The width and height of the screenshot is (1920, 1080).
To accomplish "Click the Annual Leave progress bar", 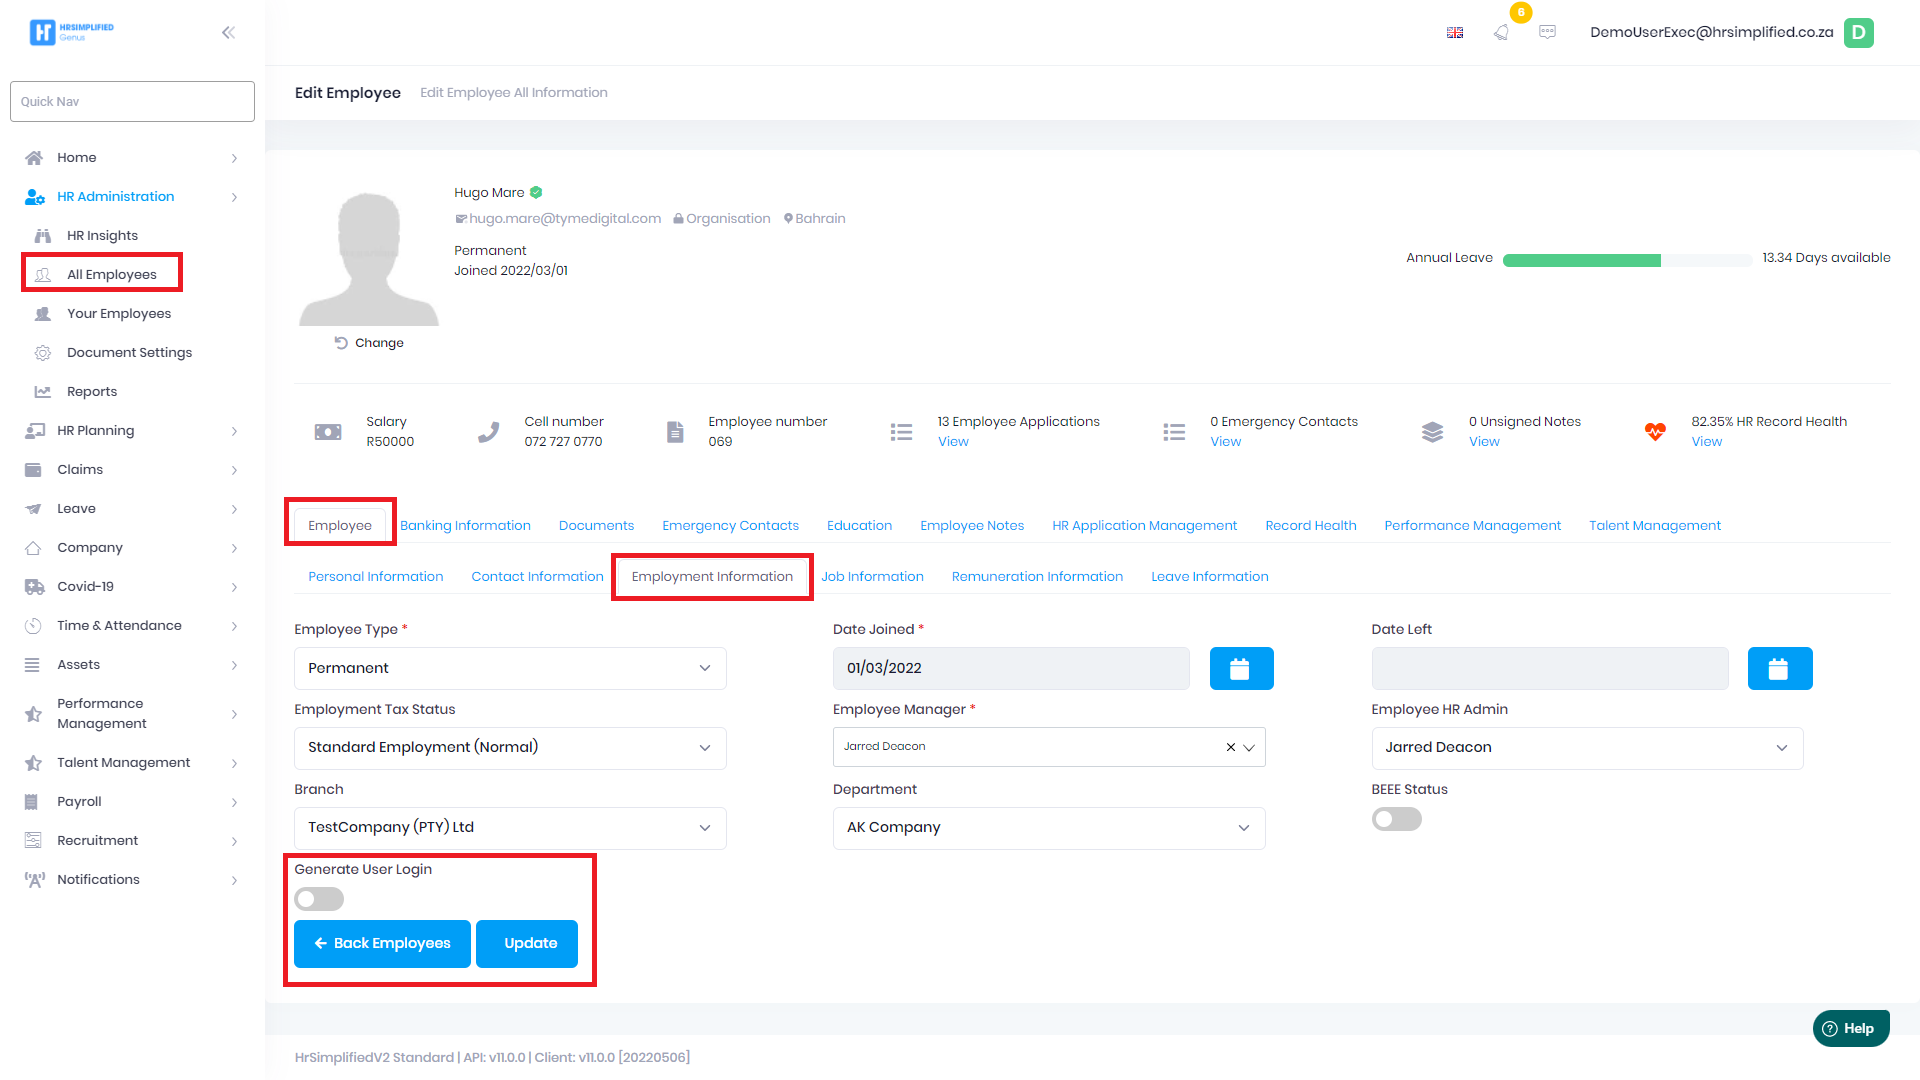I will tap(1626, 260).
